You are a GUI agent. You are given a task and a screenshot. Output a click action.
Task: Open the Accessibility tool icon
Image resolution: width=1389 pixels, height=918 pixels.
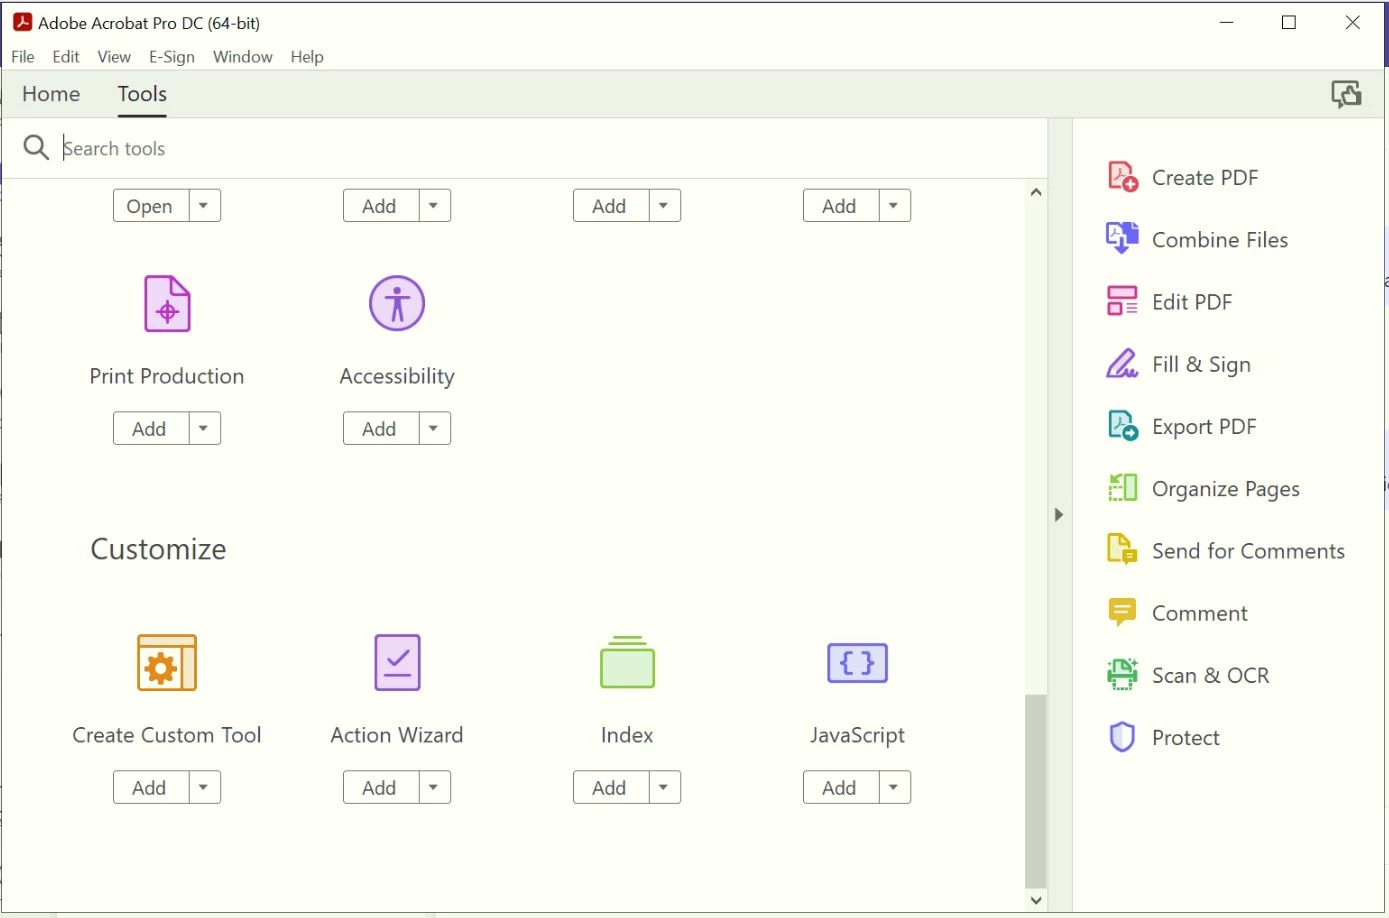(397, 303)
